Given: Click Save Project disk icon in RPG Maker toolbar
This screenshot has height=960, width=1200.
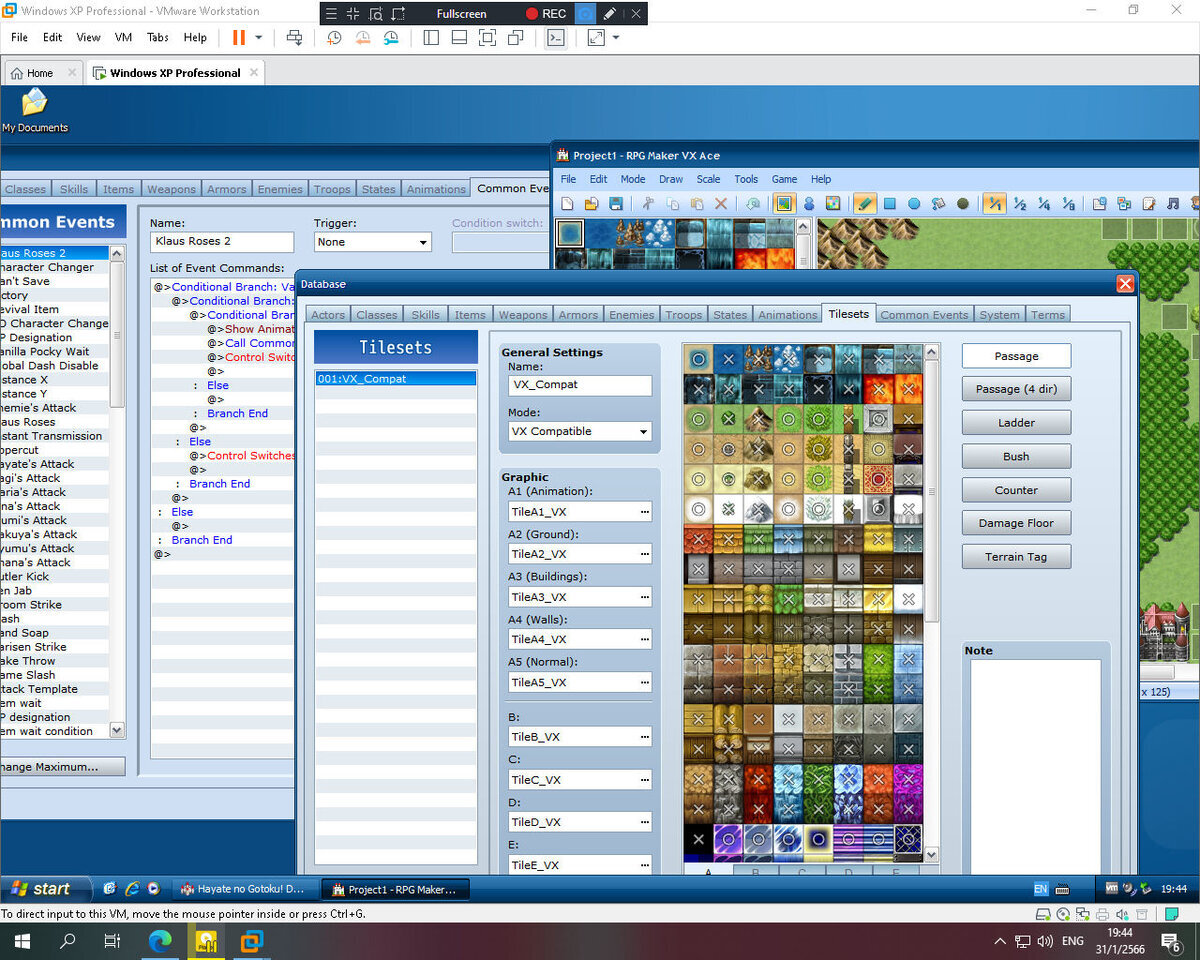Looking at the screenshot, I should click(616, 203).
